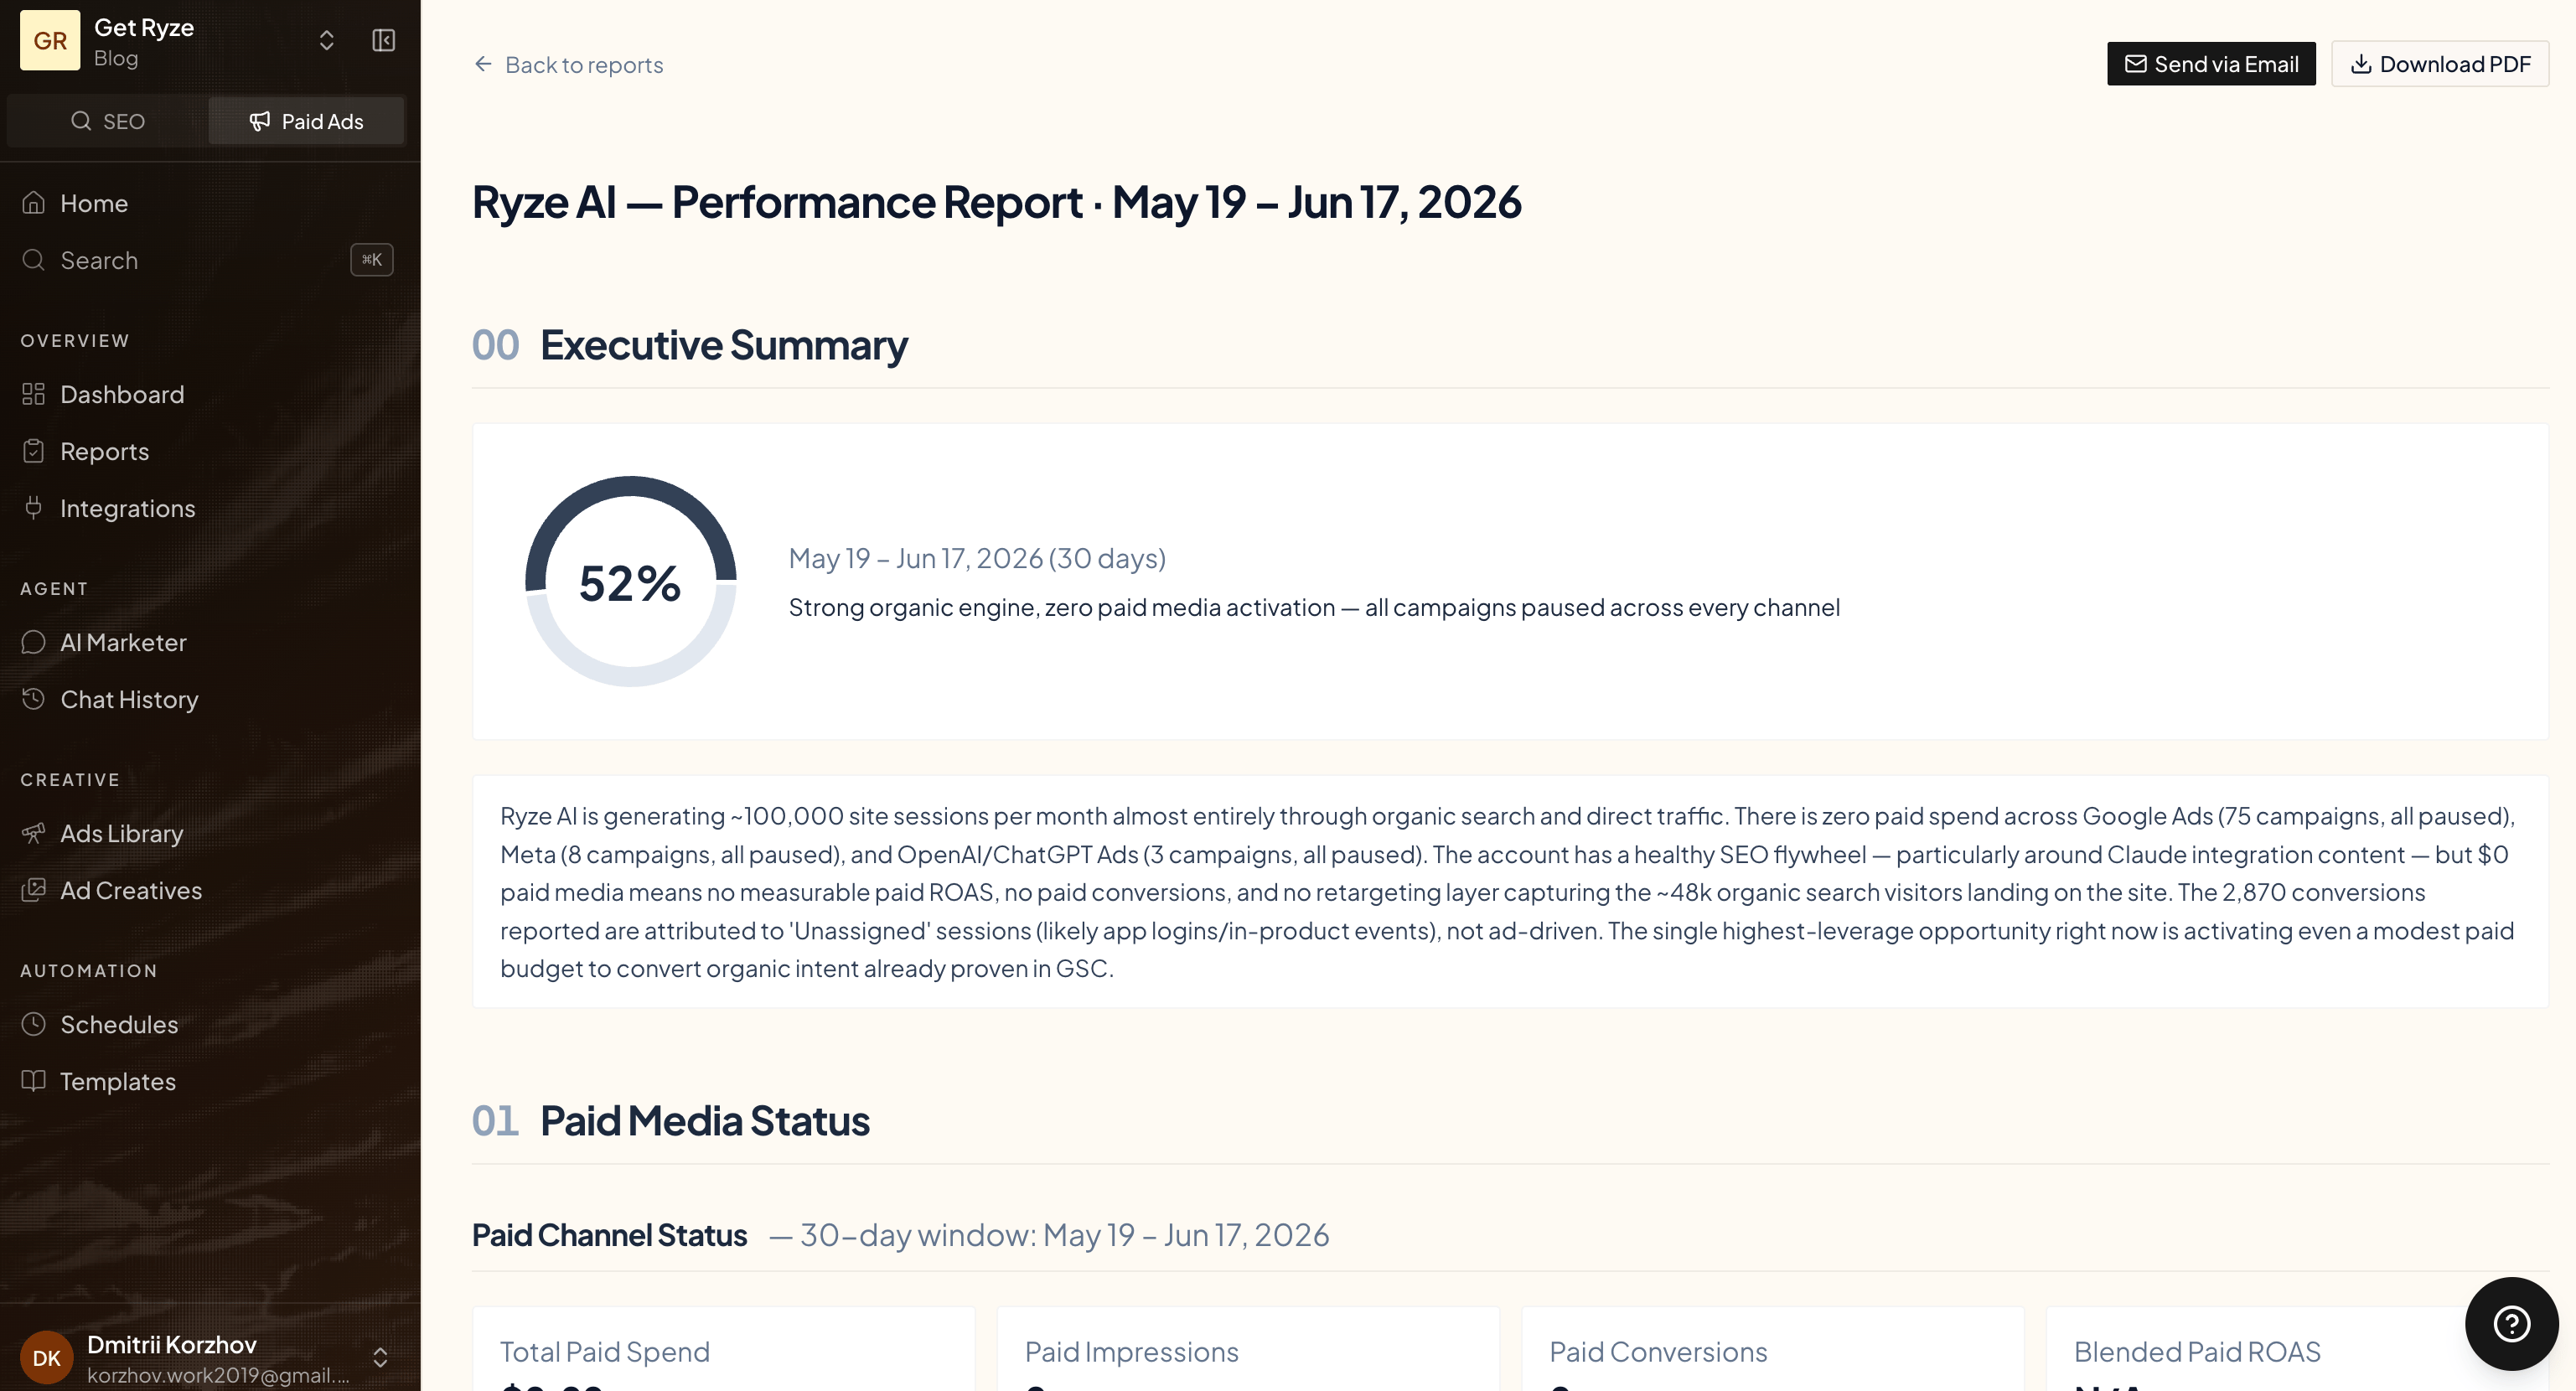
Task: Click the GR workspace logo avatar
Action: point(50,40)
